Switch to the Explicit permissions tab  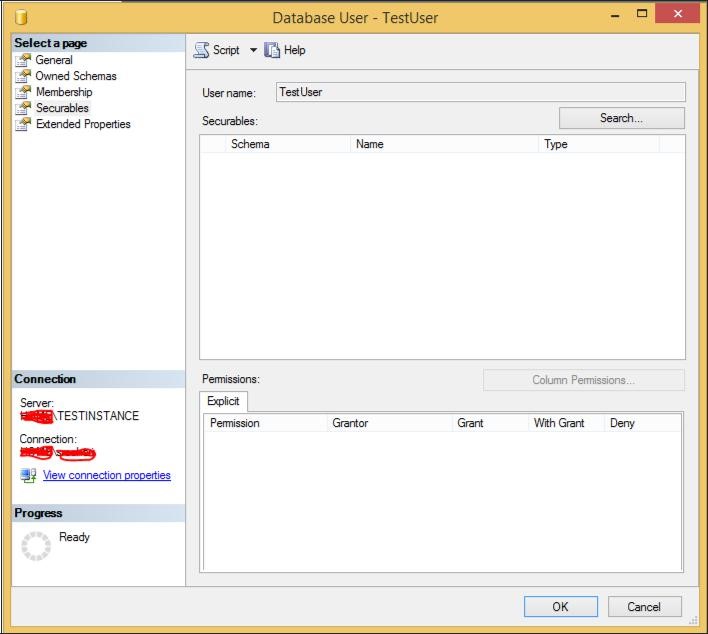pos(223,401)
